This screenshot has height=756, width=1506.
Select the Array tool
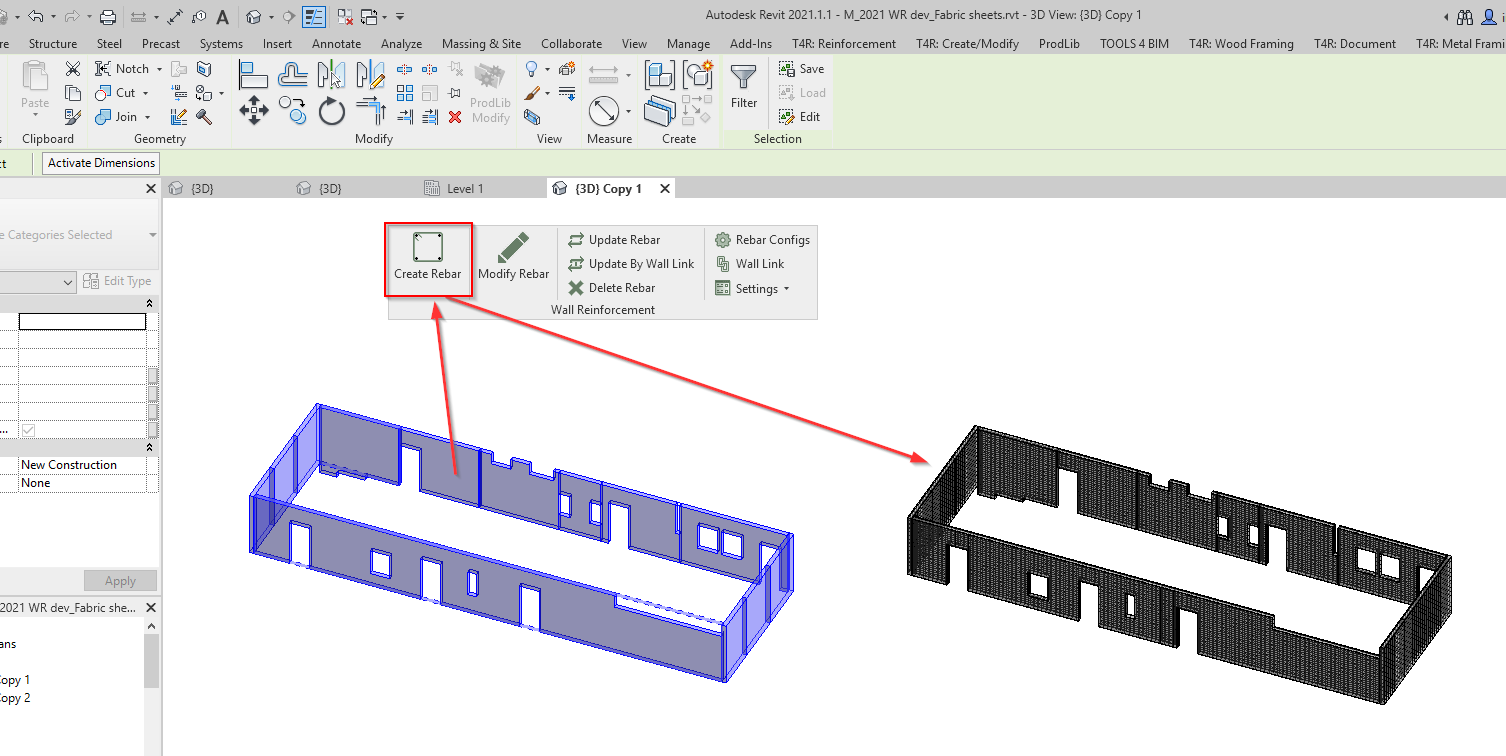coord(405,93)
